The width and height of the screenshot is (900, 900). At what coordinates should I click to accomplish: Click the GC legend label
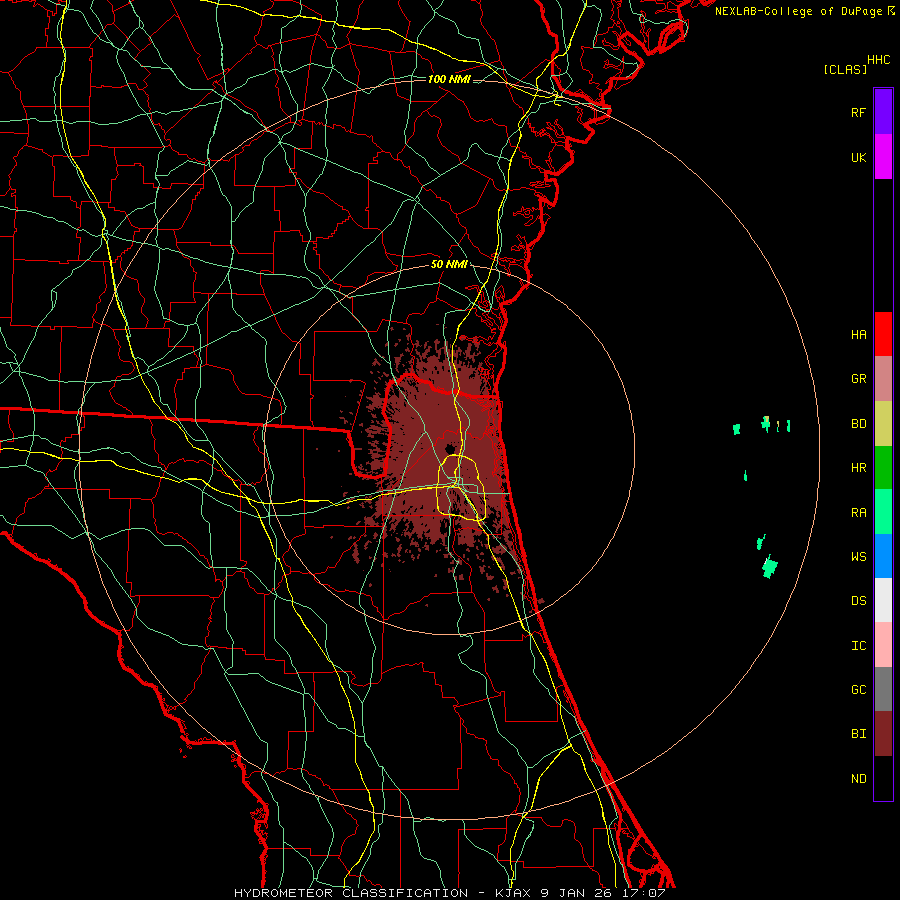pyautogui.click(x=858, y=689)
